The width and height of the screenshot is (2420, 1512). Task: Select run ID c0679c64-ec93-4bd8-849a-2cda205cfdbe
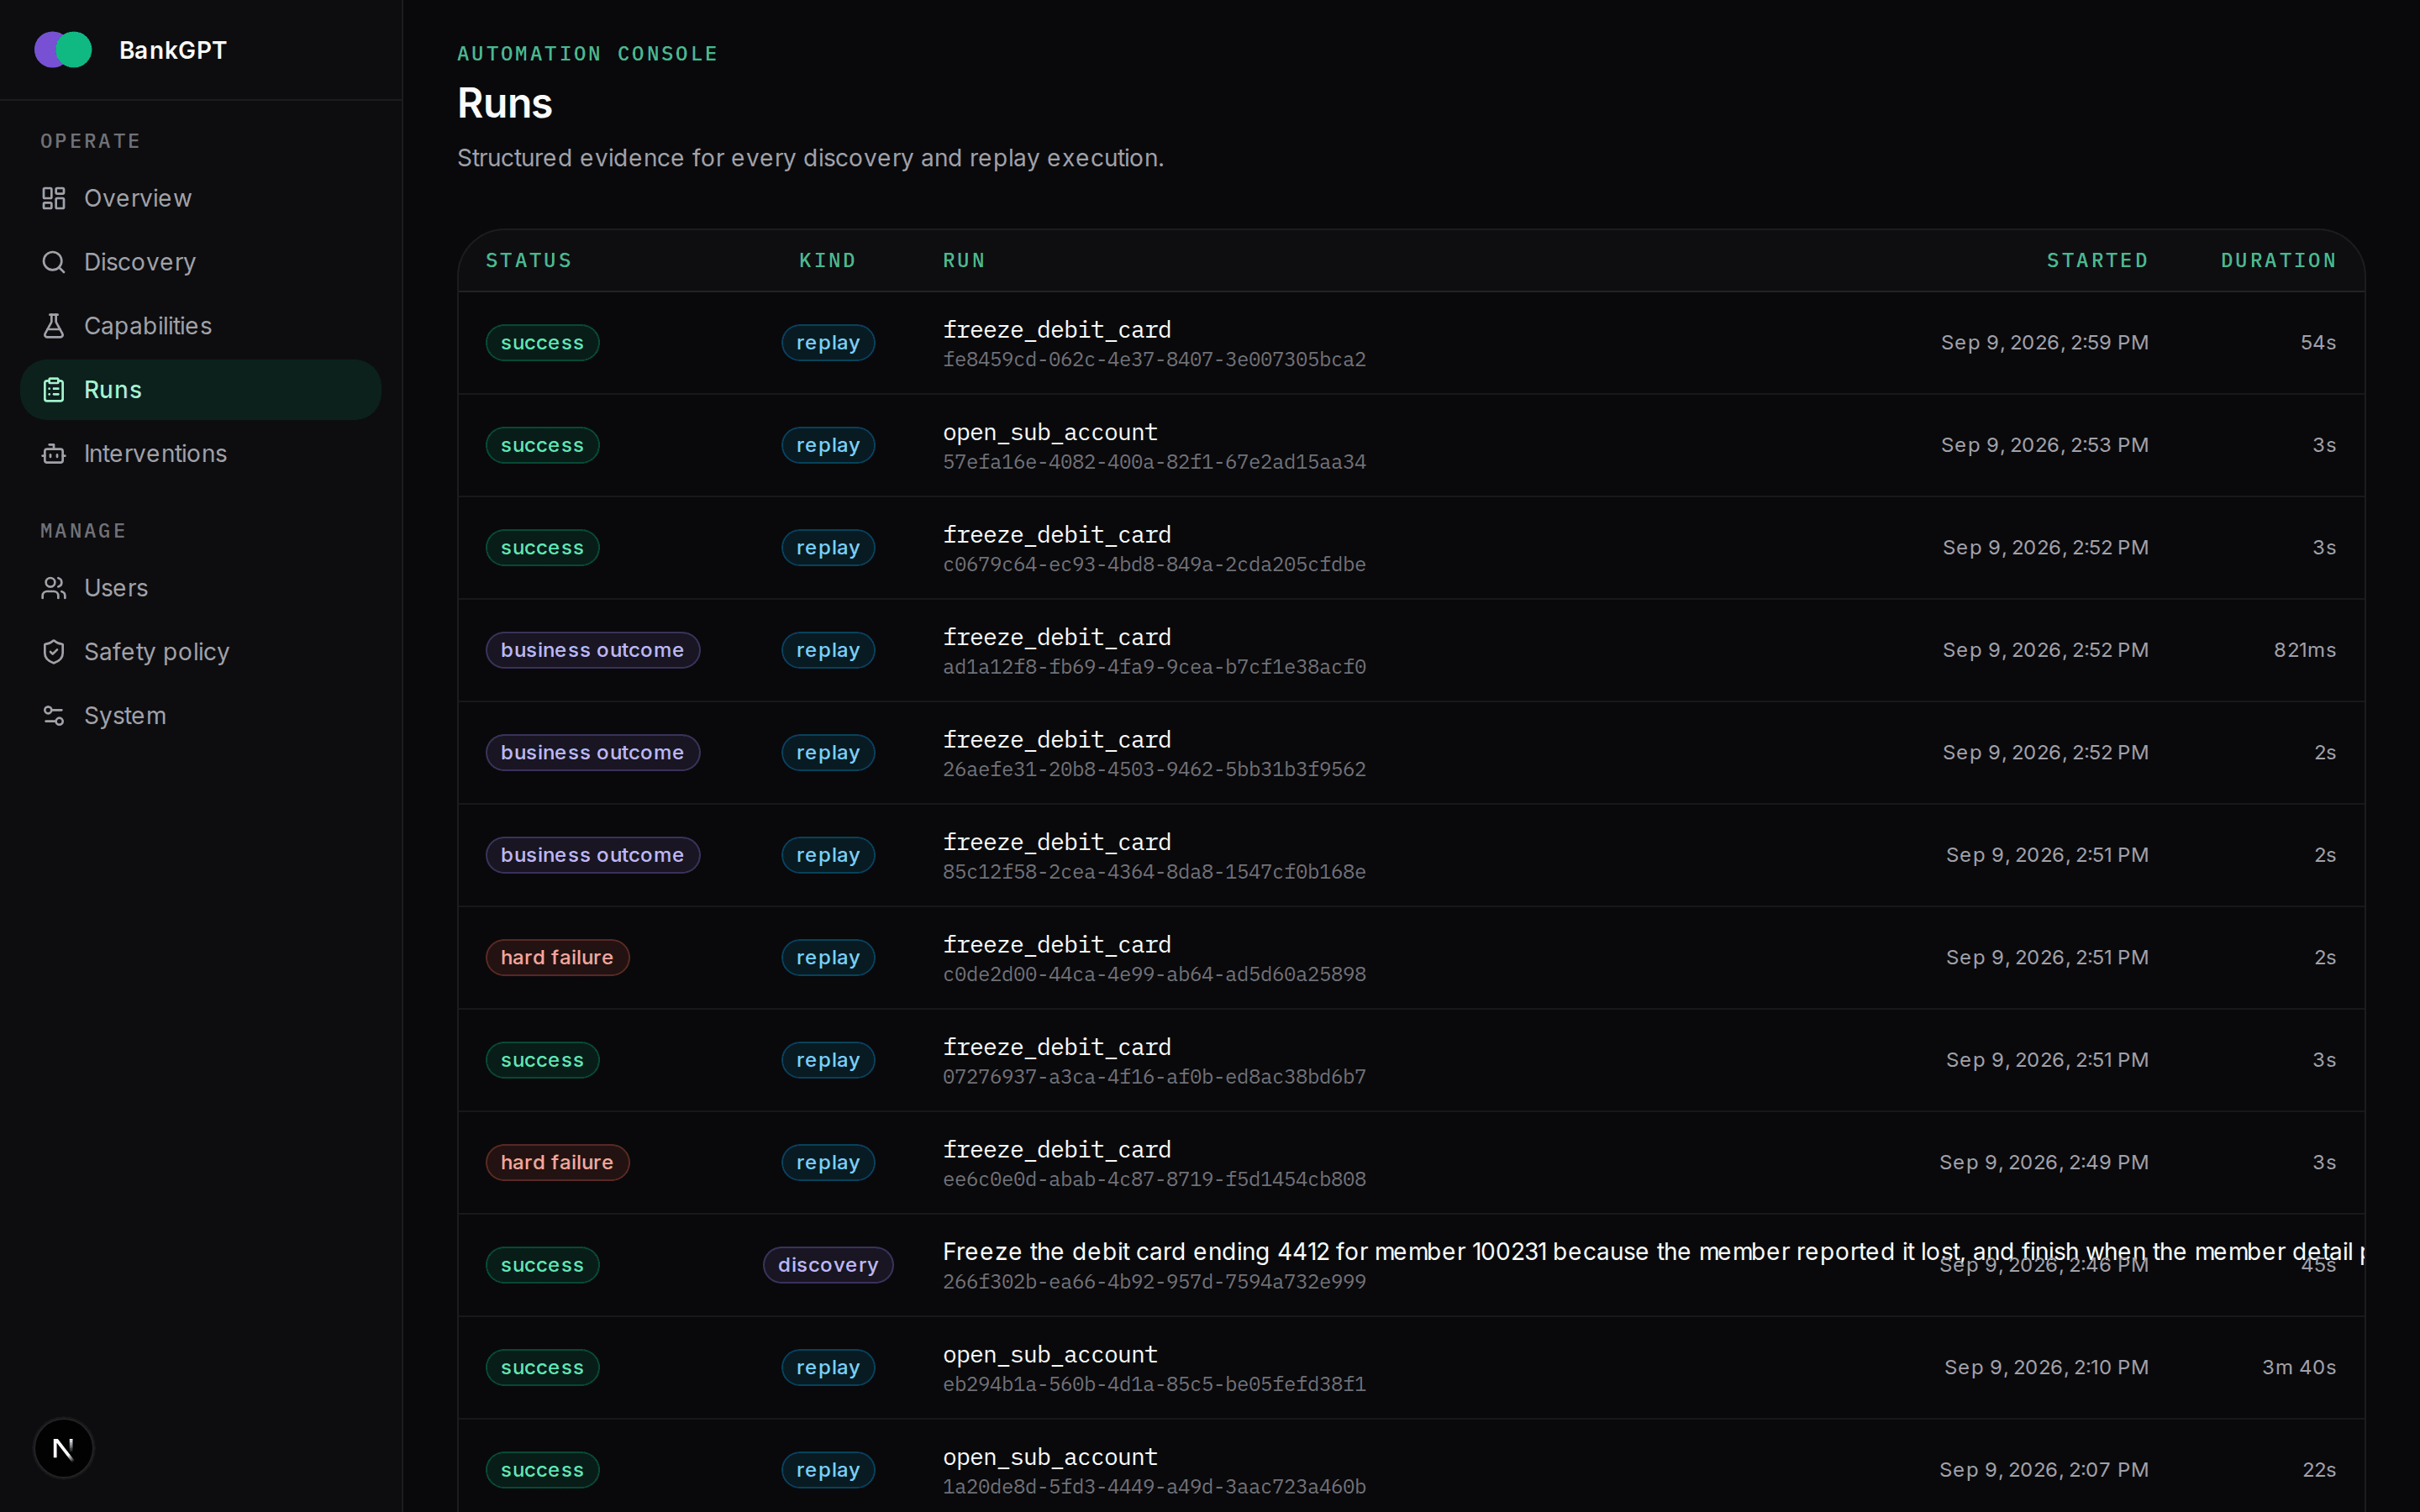(1154, 565)
